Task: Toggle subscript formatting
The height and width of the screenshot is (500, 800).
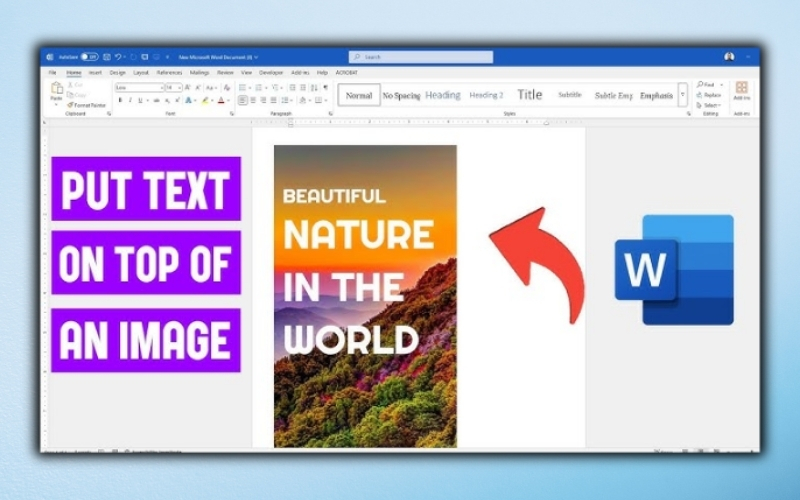Action: click(167, 101)
